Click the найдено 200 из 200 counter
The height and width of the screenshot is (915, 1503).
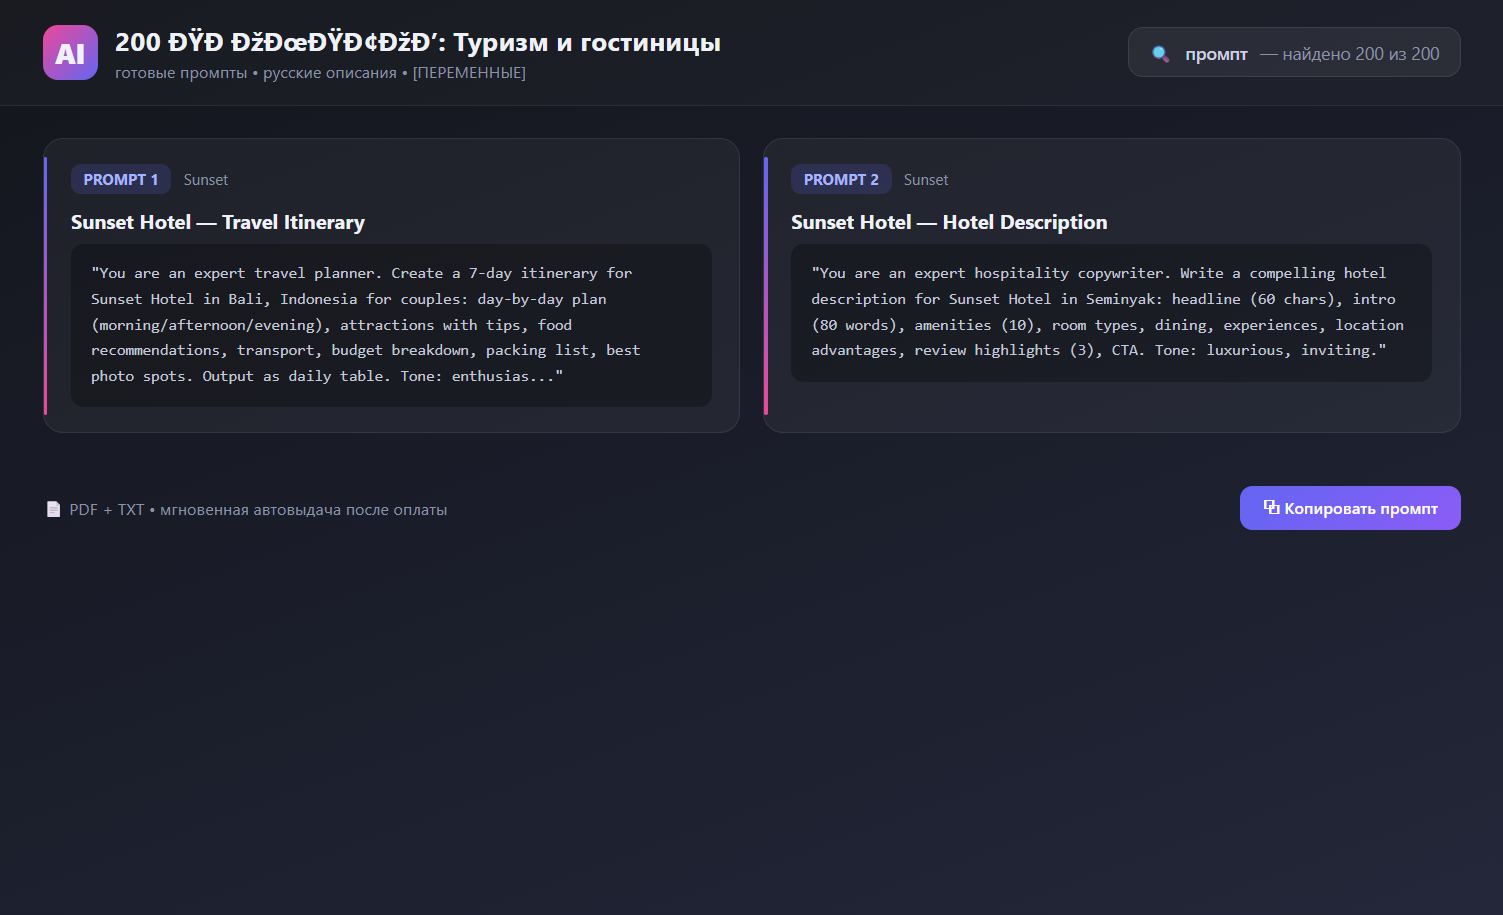point(1350,54)
